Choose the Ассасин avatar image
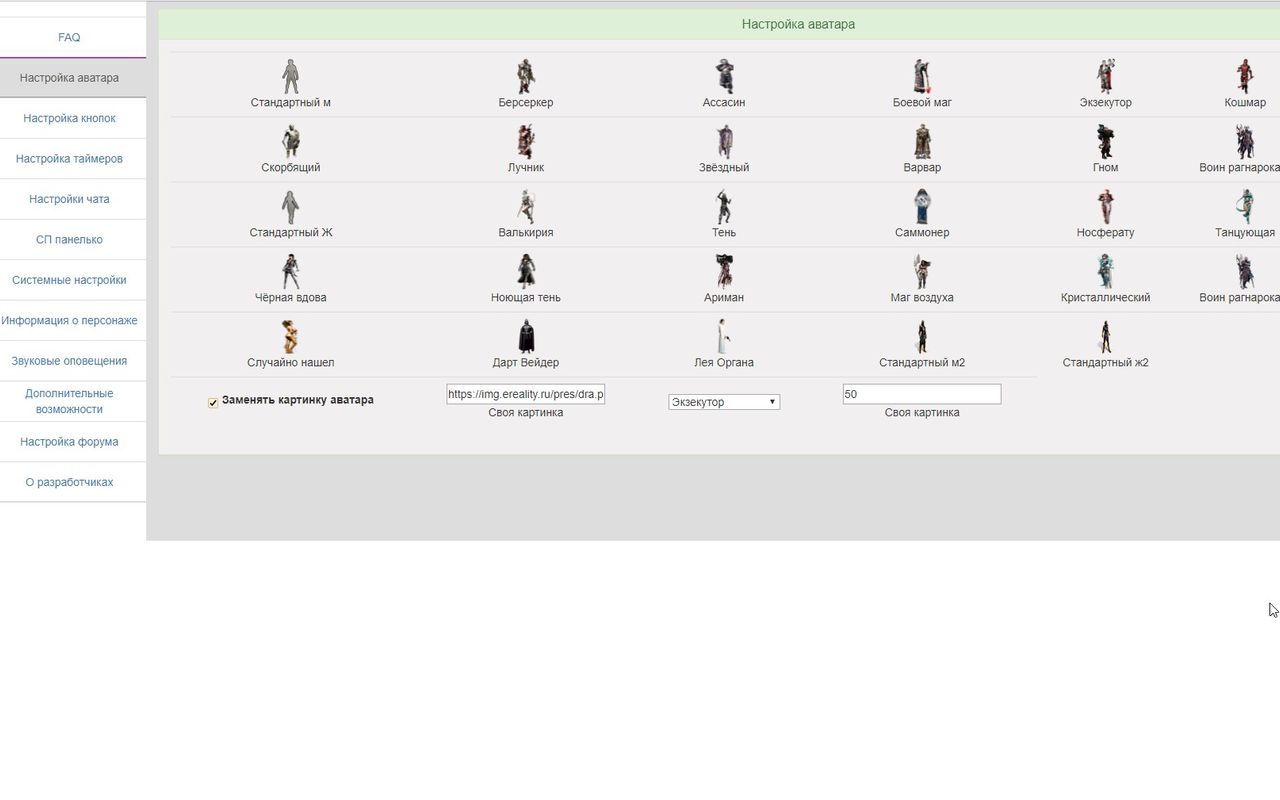Screen dimensions: 1280x800 click(x=724, y=77)
